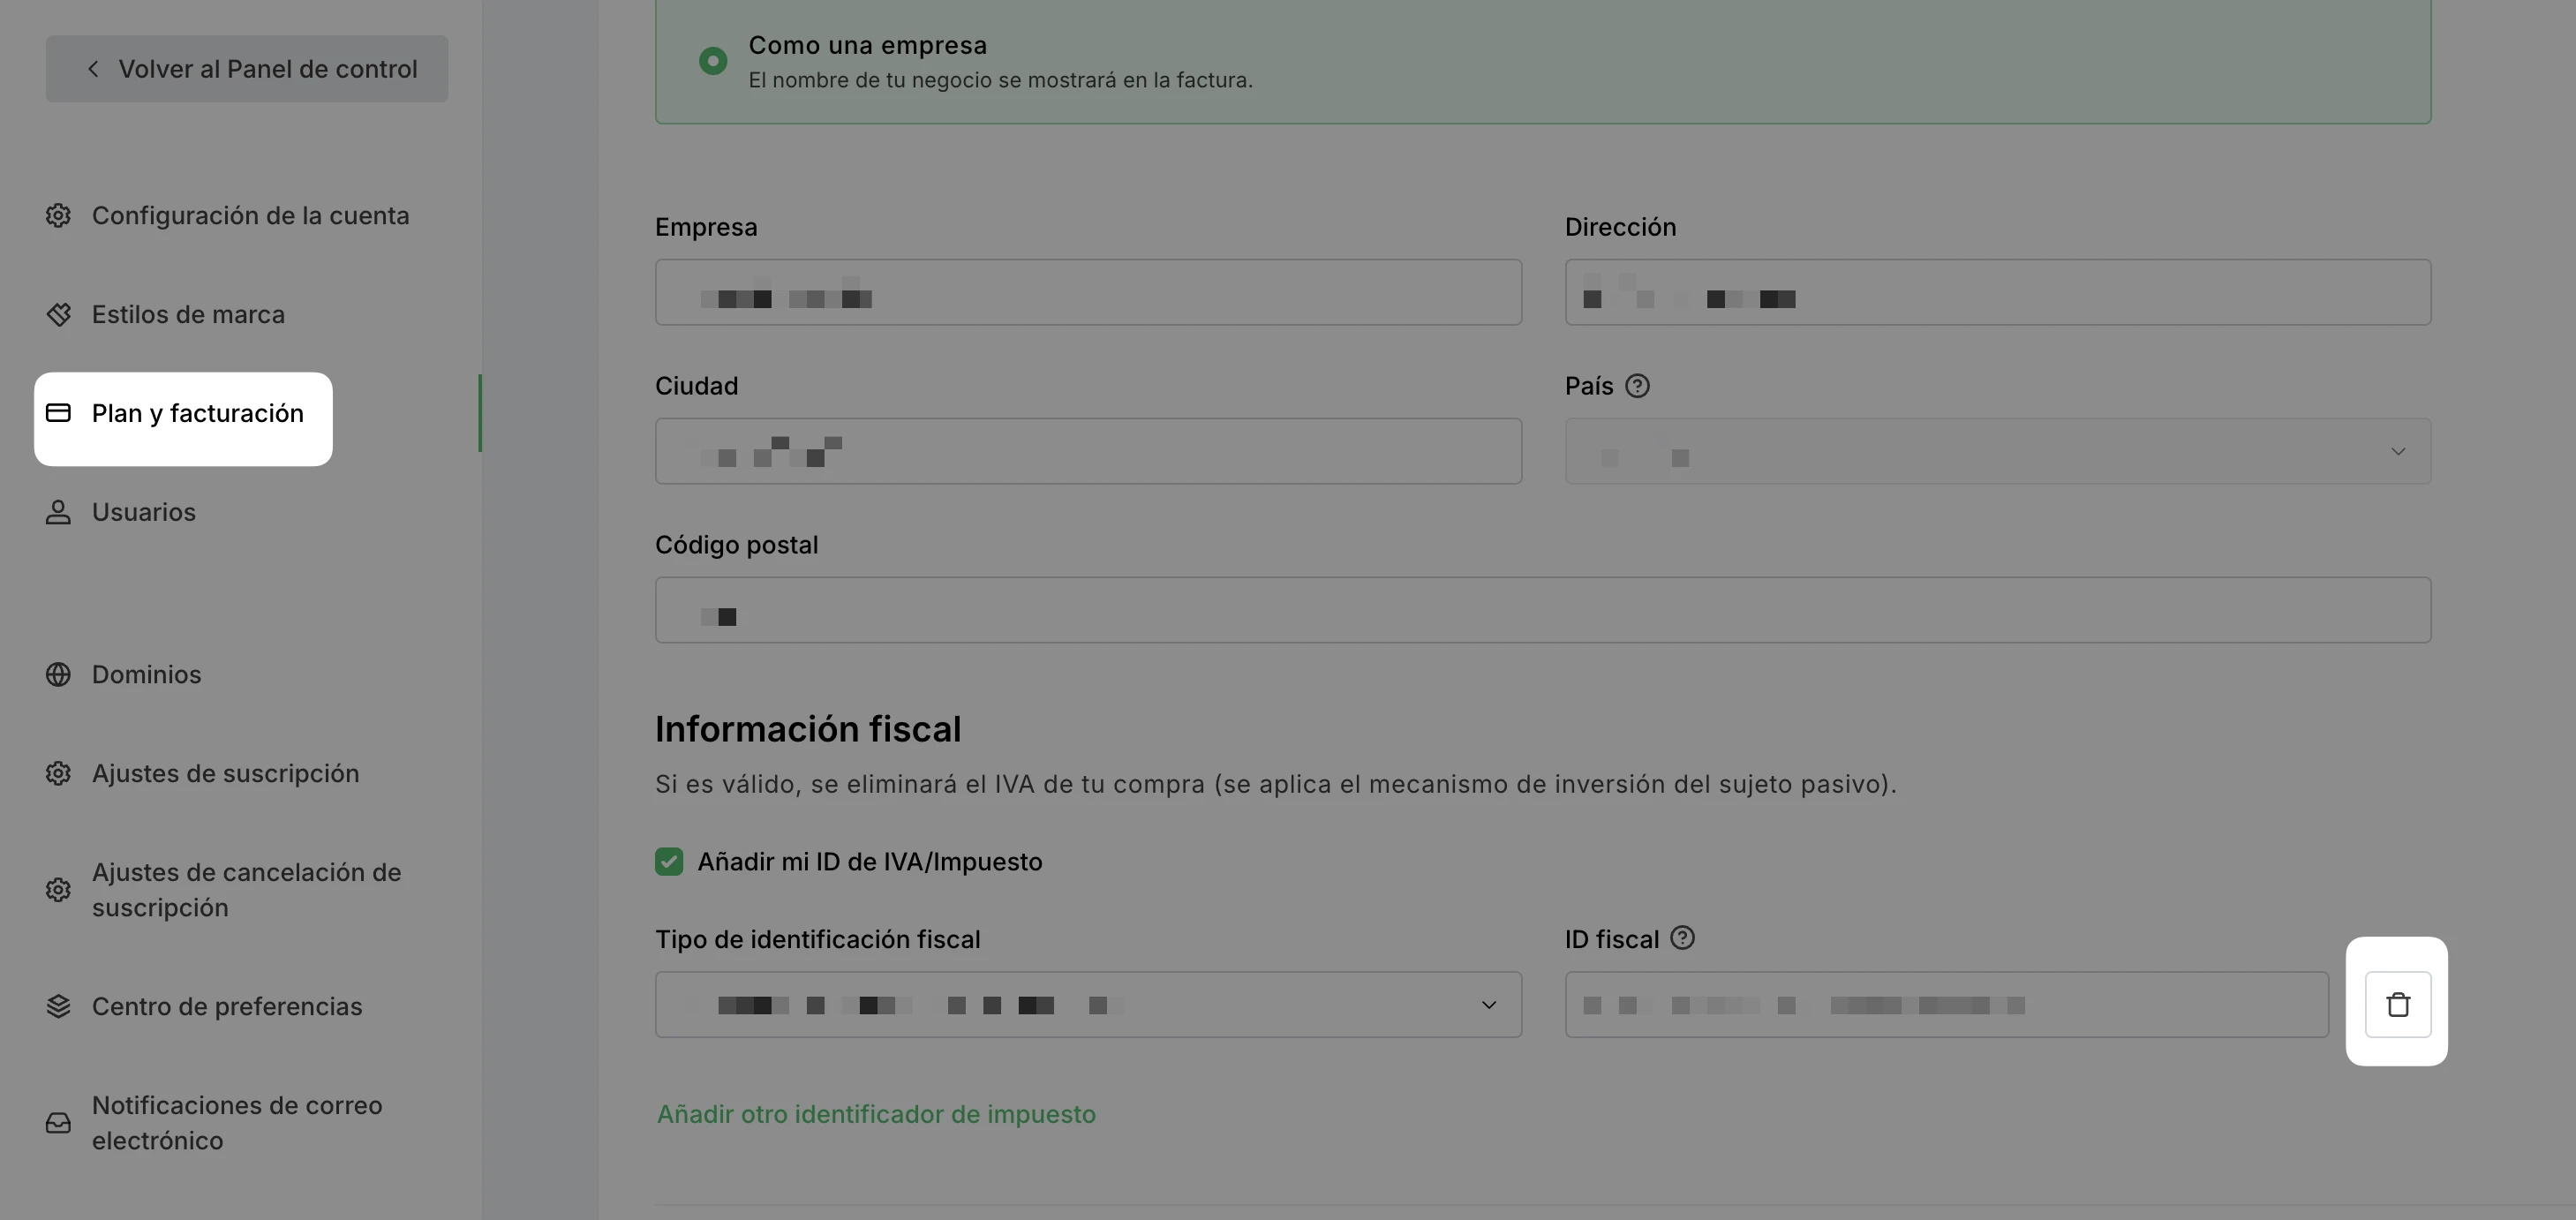Click the gear icon beside Ajustes de suscripción
Screen dimensions: 2576x1220
(58, 774)
